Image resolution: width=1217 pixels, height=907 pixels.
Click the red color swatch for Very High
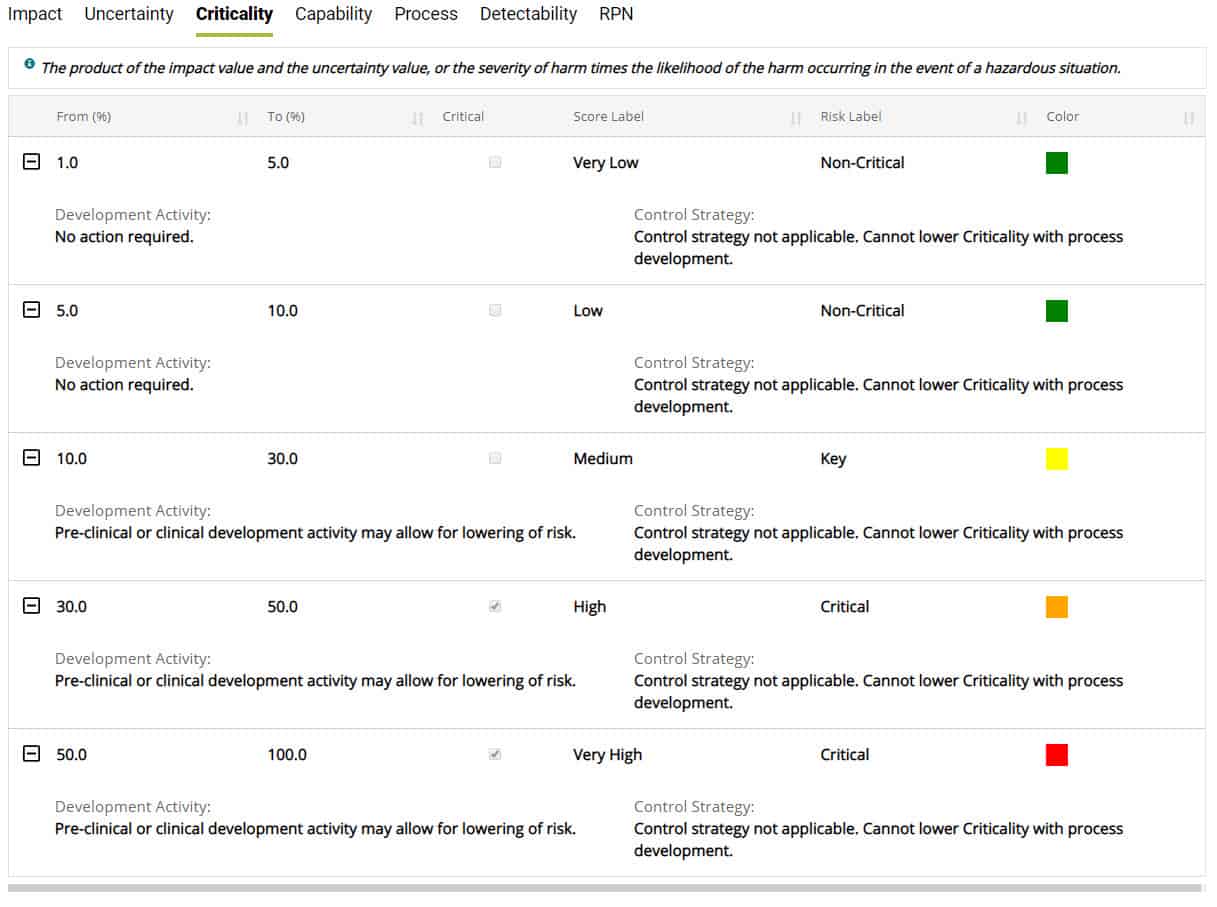(x=1057, y=754)
